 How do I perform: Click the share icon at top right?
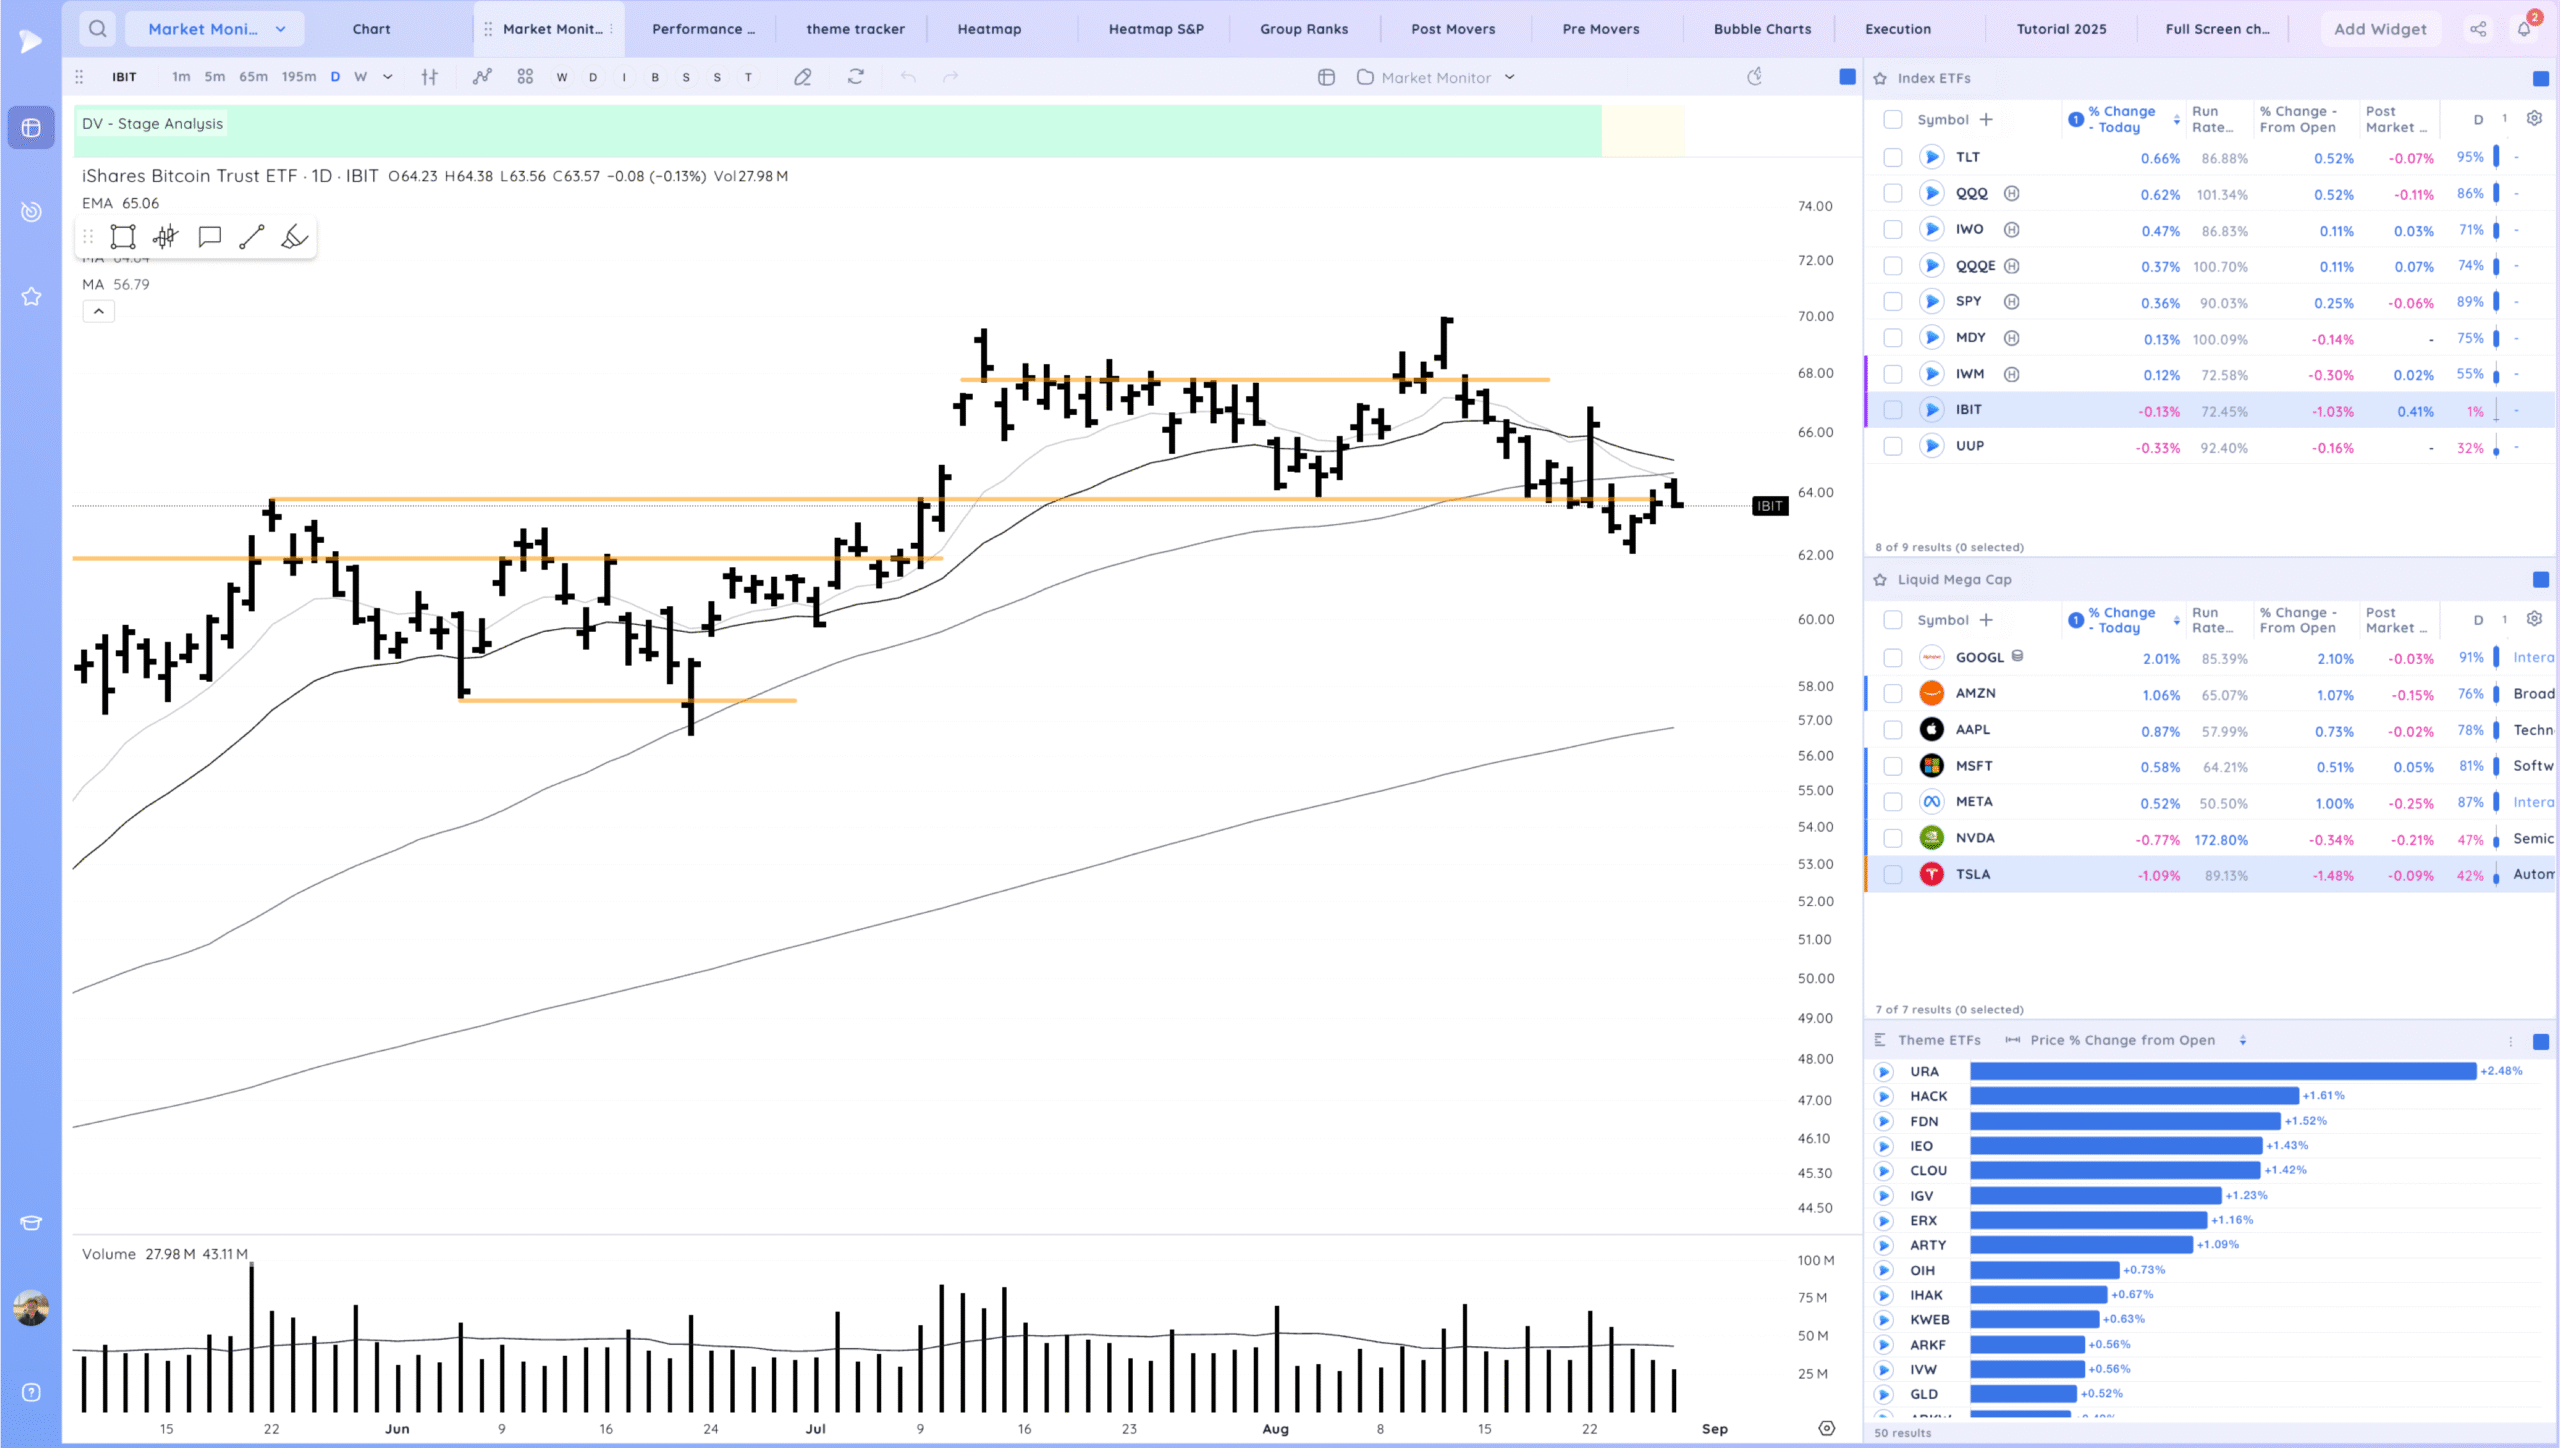coord(2478,29)
